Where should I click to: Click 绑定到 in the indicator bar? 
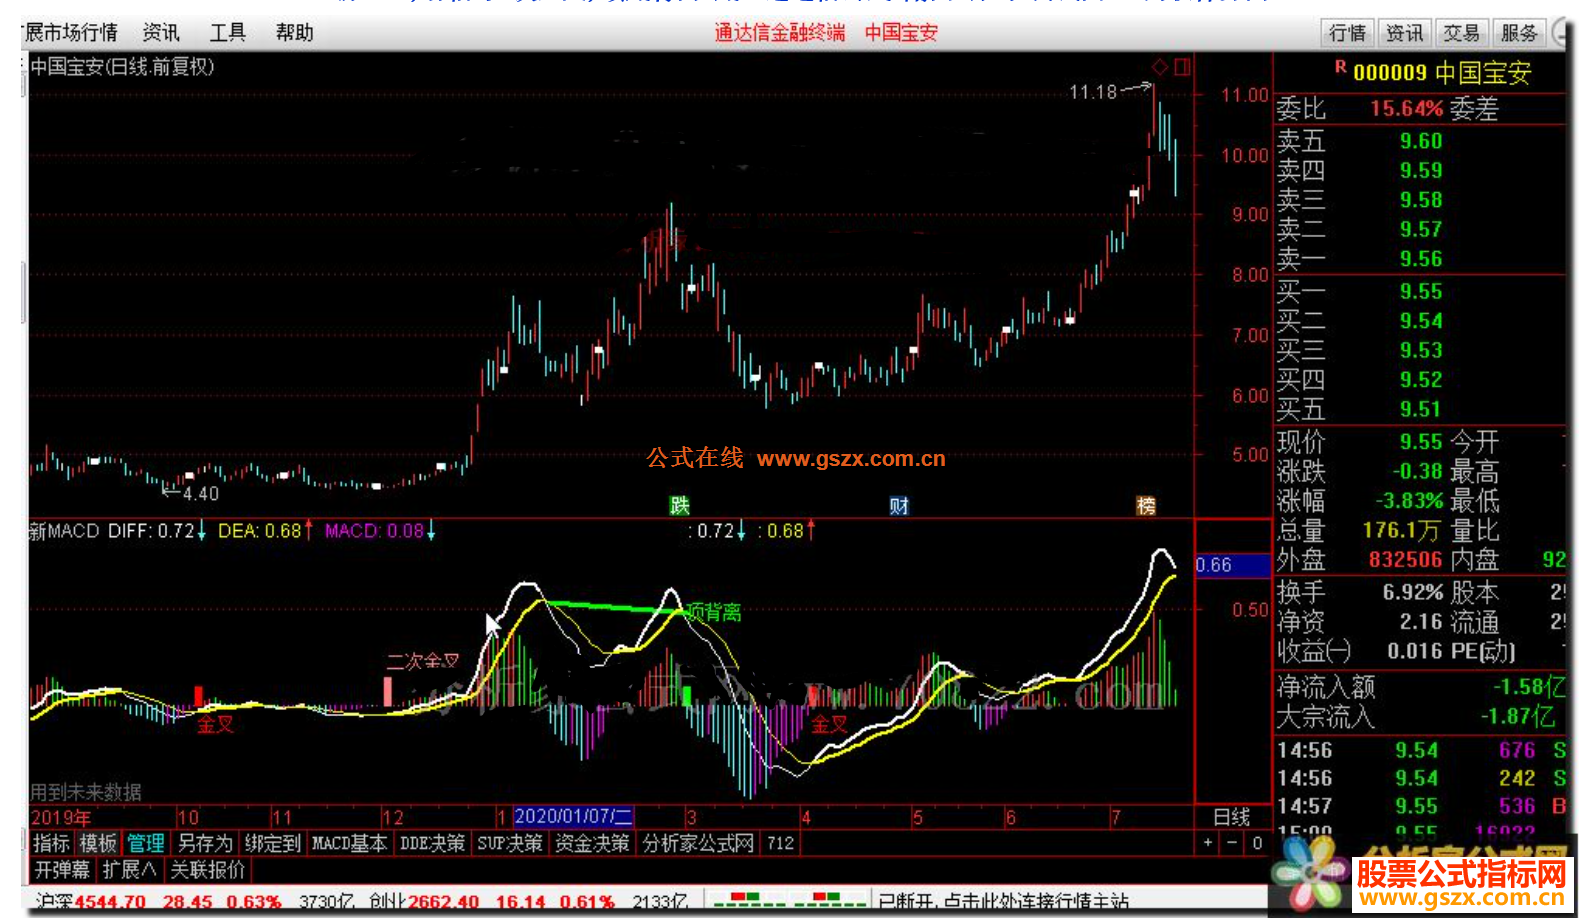coord(273,843)
